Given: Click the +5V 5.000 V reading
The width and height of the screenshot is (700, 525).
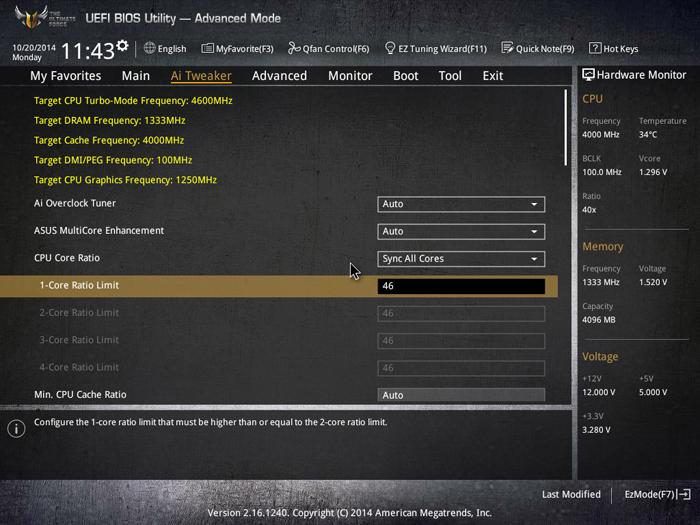Looking at the screenshot, I should [x=653, y=392].
